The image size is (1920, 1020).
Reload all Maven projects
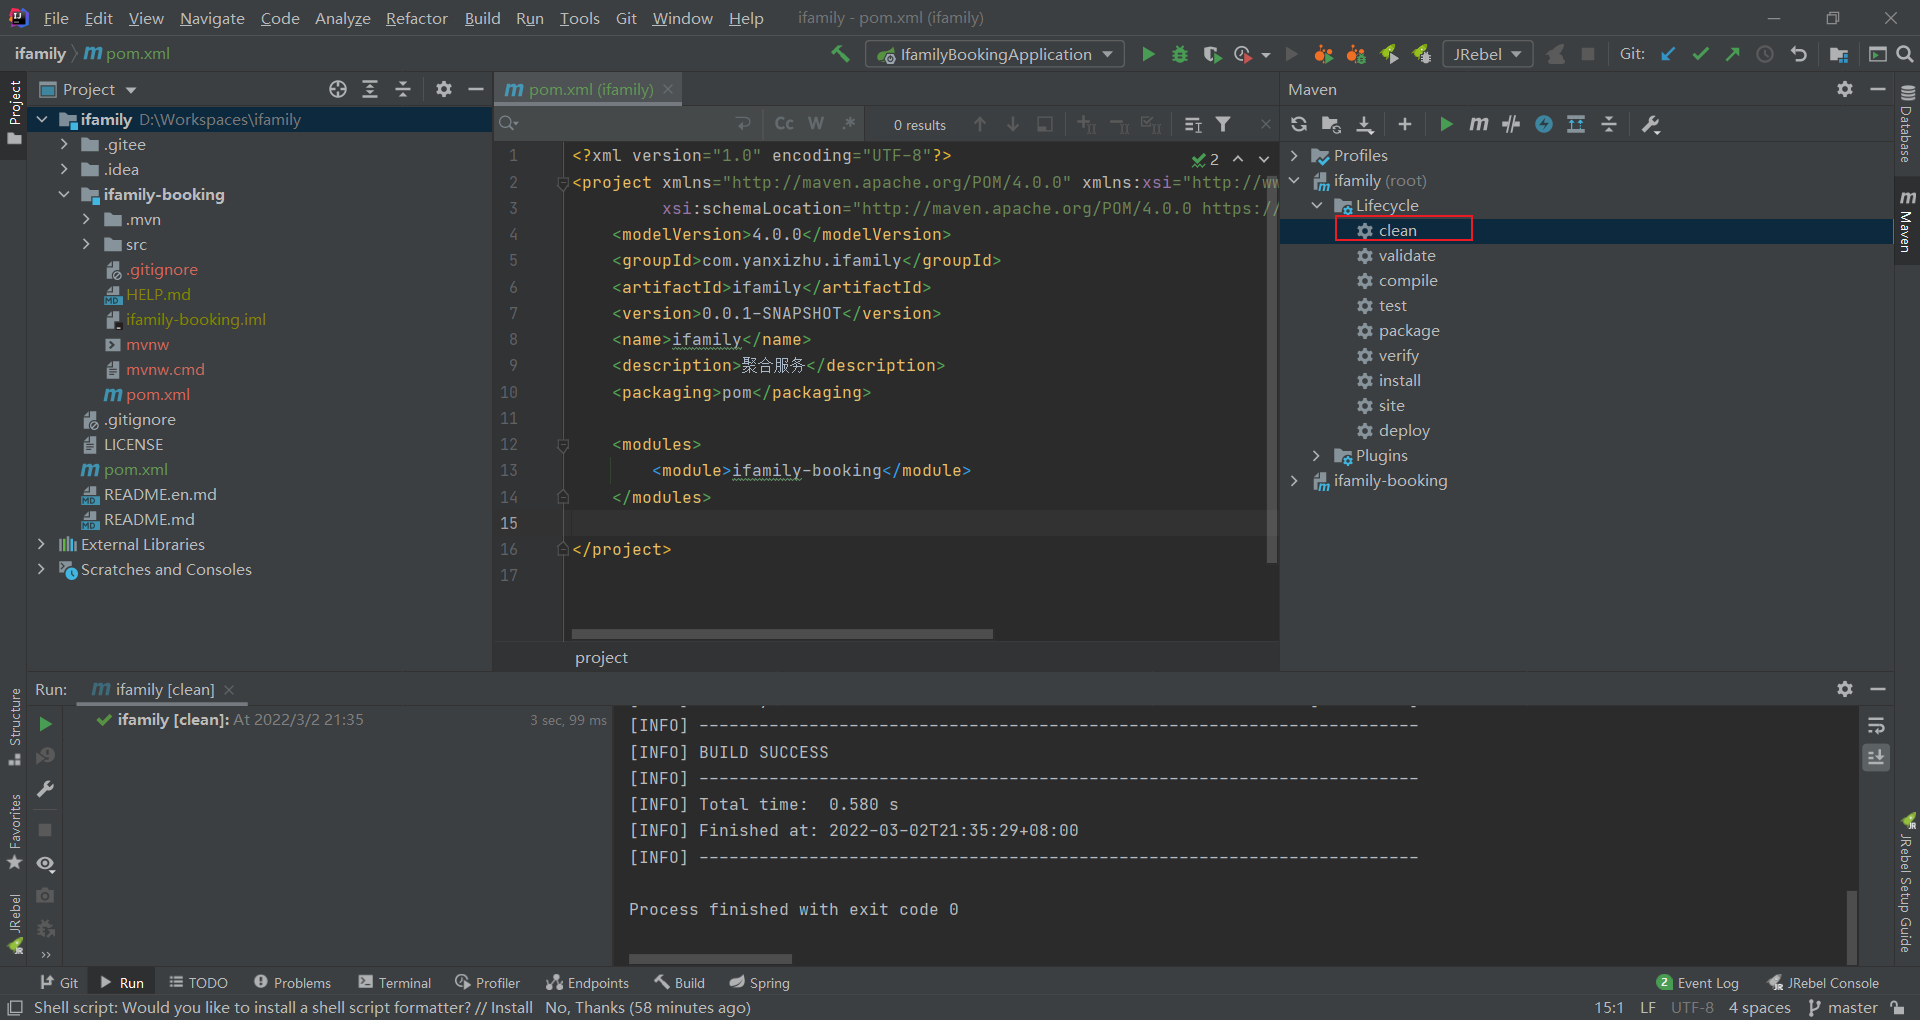[1298, 124]
